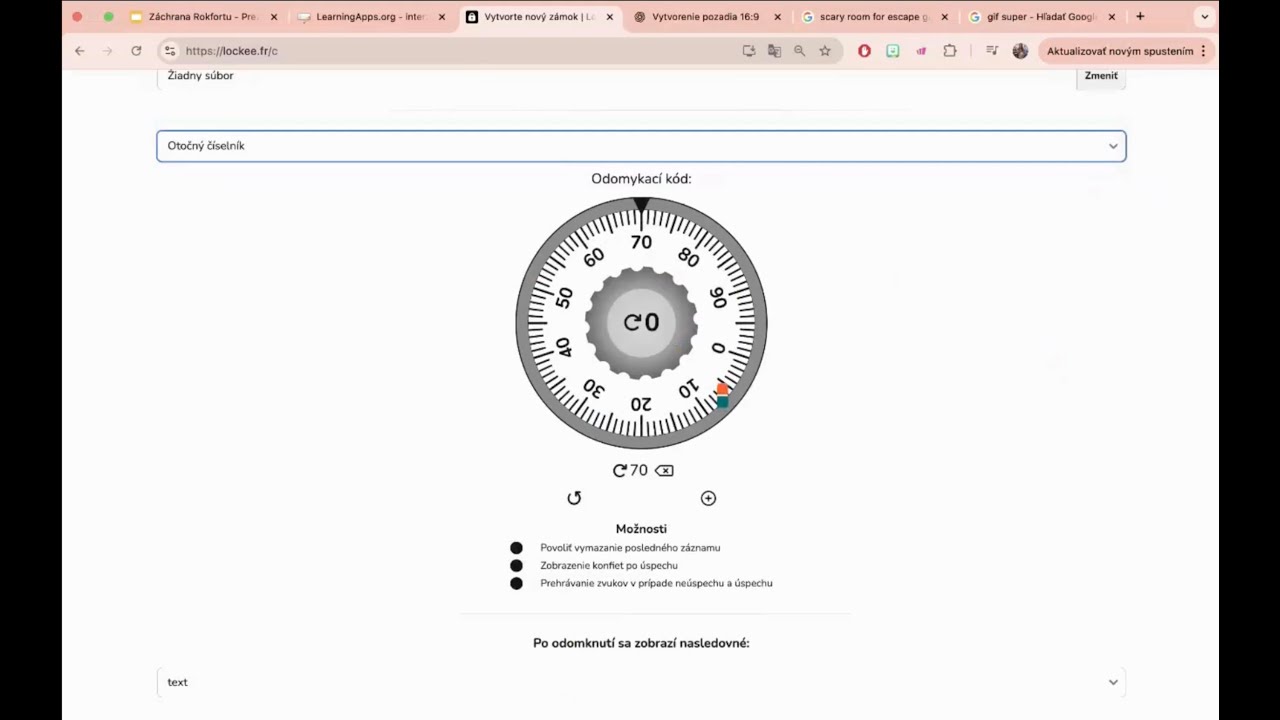Viewport: 1280px width, 720px height.
Task: Open the Chrome three-dot menu
Action: click(x=1203, y=51)
